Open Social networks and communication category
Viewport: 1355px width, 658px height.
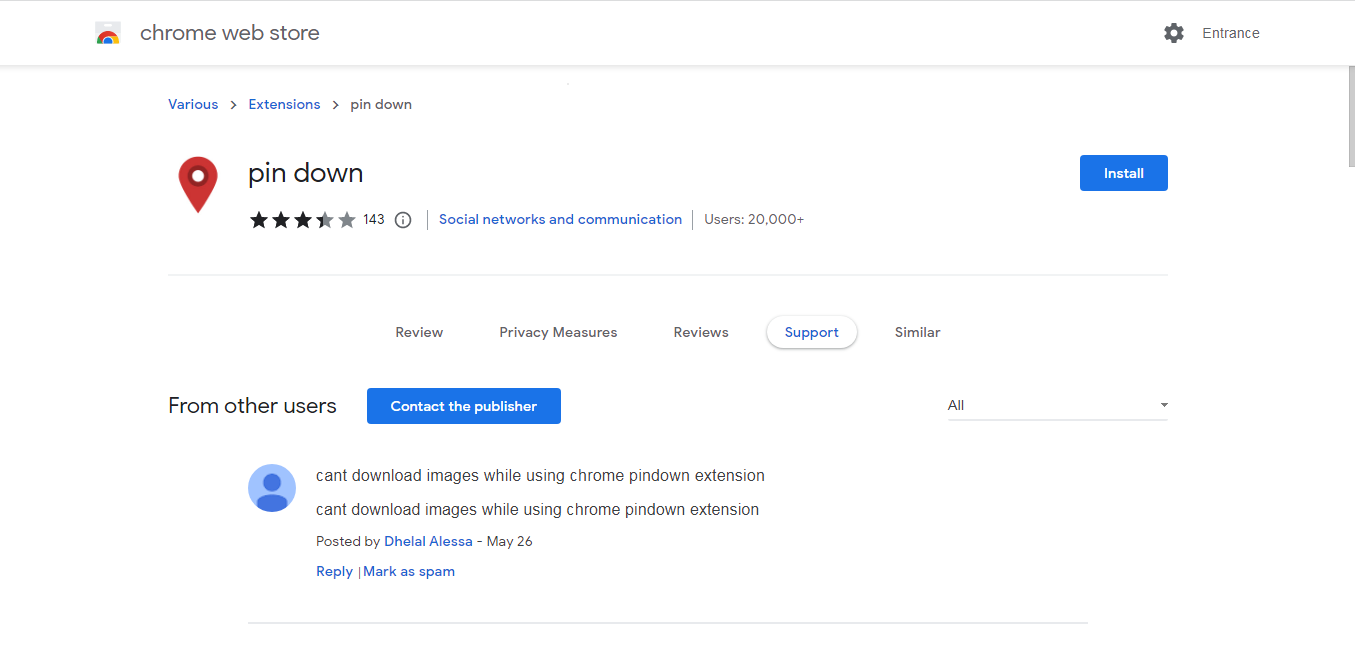(x=560, y=219)
